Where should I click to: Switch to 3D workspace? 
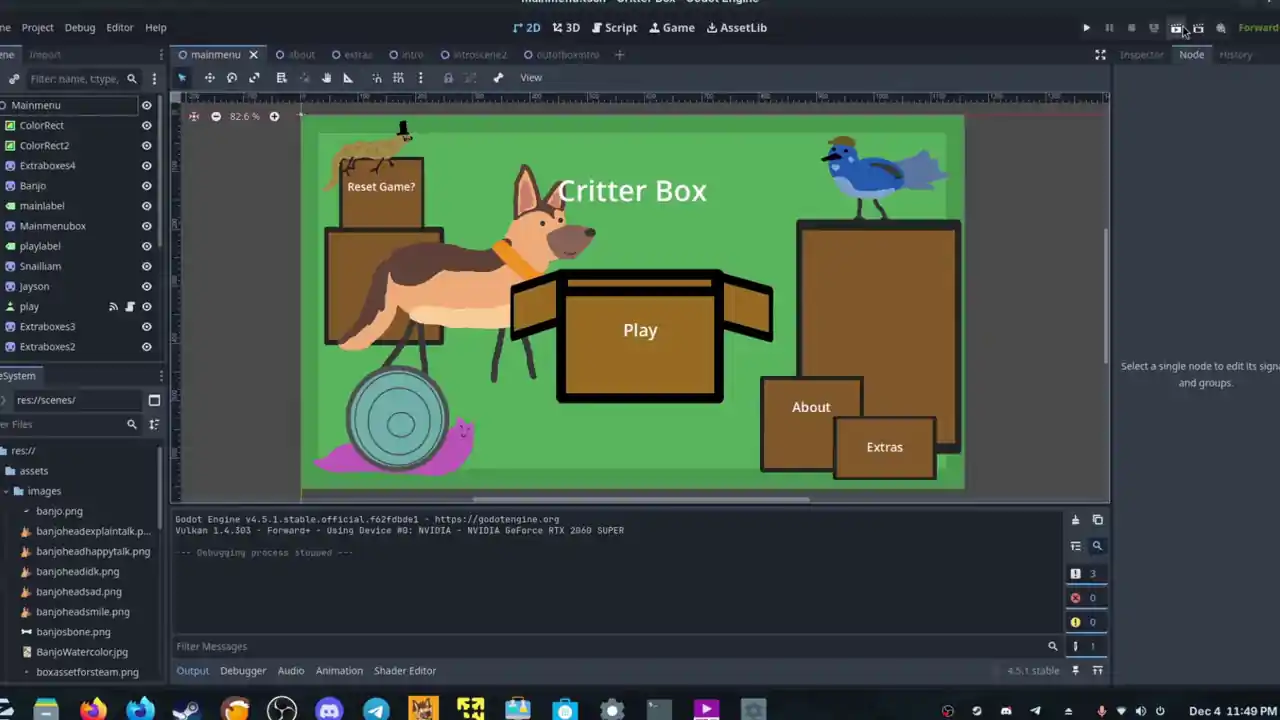tap(566, 28)
